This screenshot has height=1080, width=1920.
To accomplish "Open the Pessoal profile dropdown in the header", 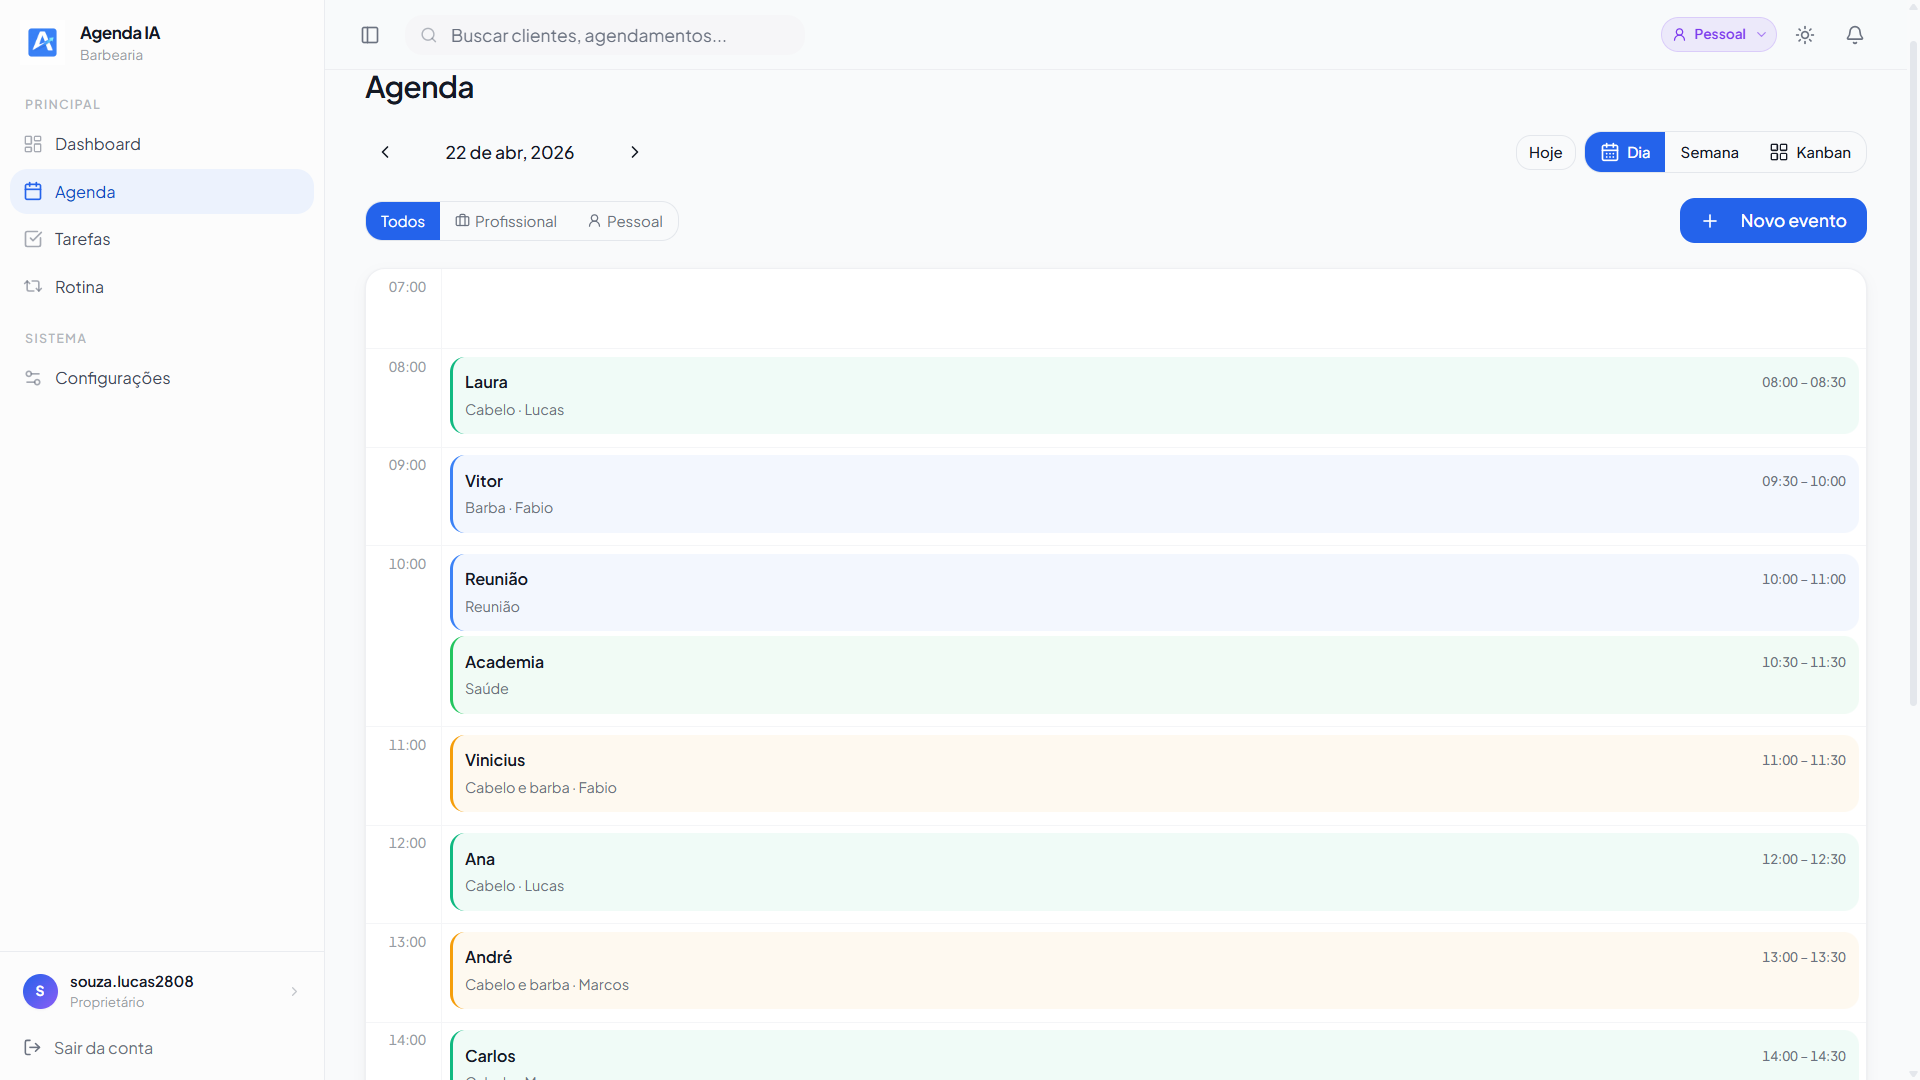I will (x=1719, y=34).
